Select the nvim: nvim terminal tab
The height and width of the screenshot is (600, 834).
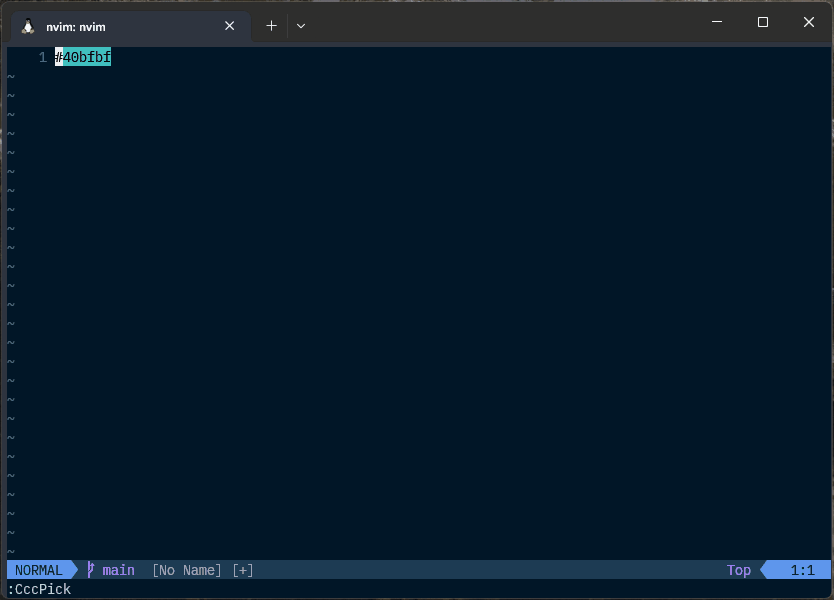pos(130,27)
